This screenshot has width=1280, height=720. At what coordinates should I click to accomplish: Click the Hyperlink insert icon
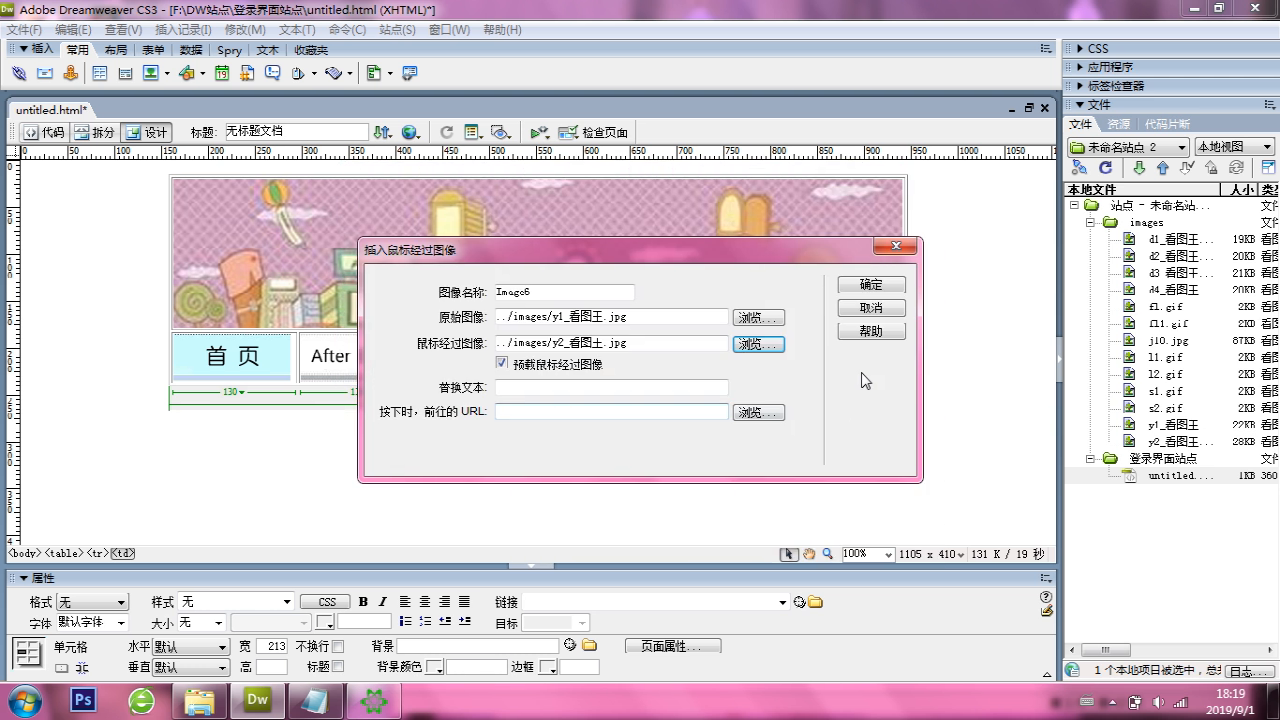pyautogui.click(x=19, y=73)
